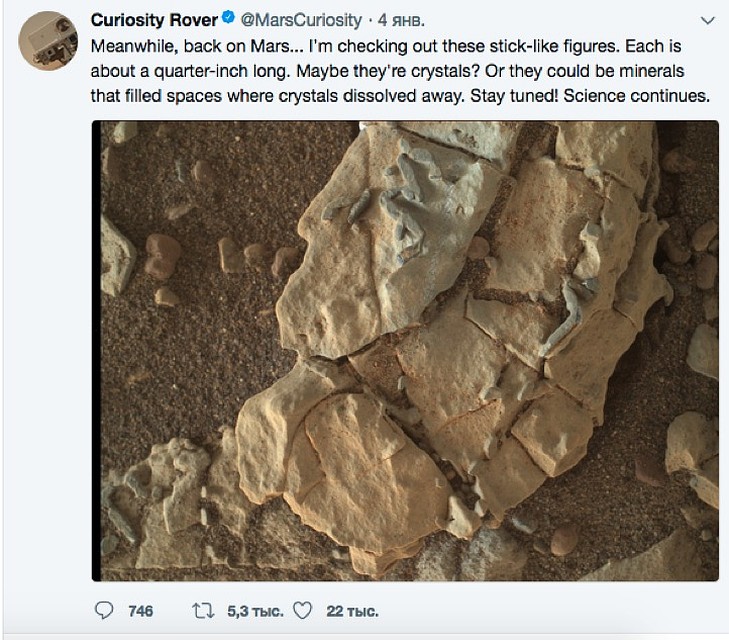Select the tweet text about crystals
The height and width of the screenshot is (640, 729).
coord(400,71)
